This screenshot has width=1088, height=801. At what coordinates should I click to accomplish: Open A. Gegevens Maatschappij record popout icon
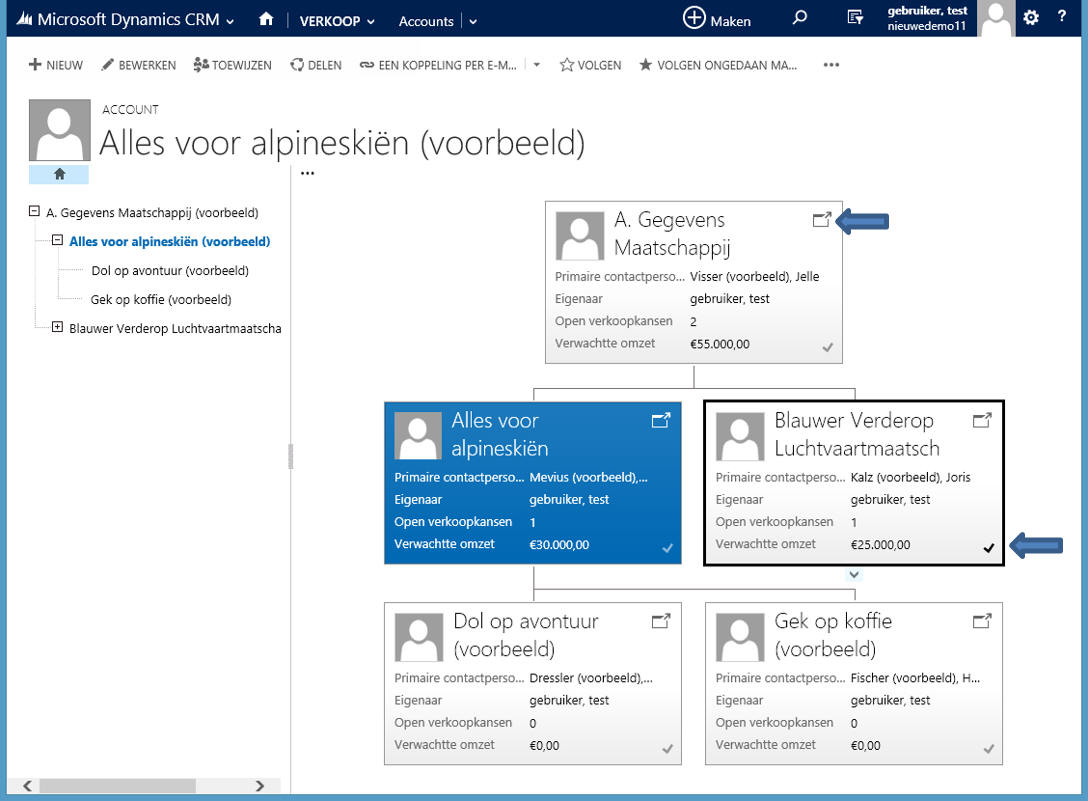(x=821, y=220)
